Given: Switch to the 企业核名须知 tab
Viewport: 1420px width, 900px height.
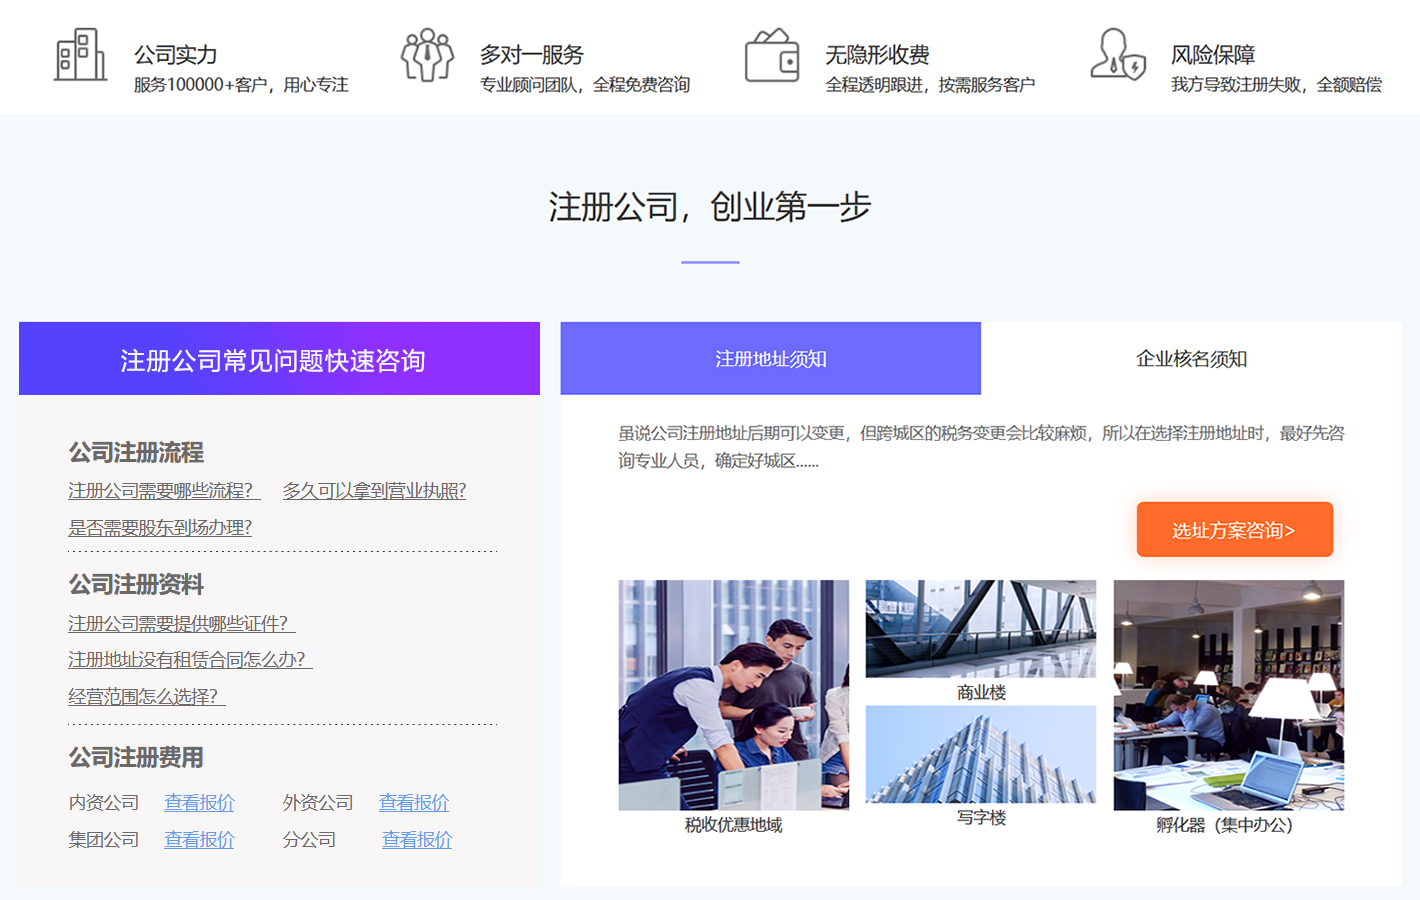Looking at the screenshot, I should (1191, 359).
